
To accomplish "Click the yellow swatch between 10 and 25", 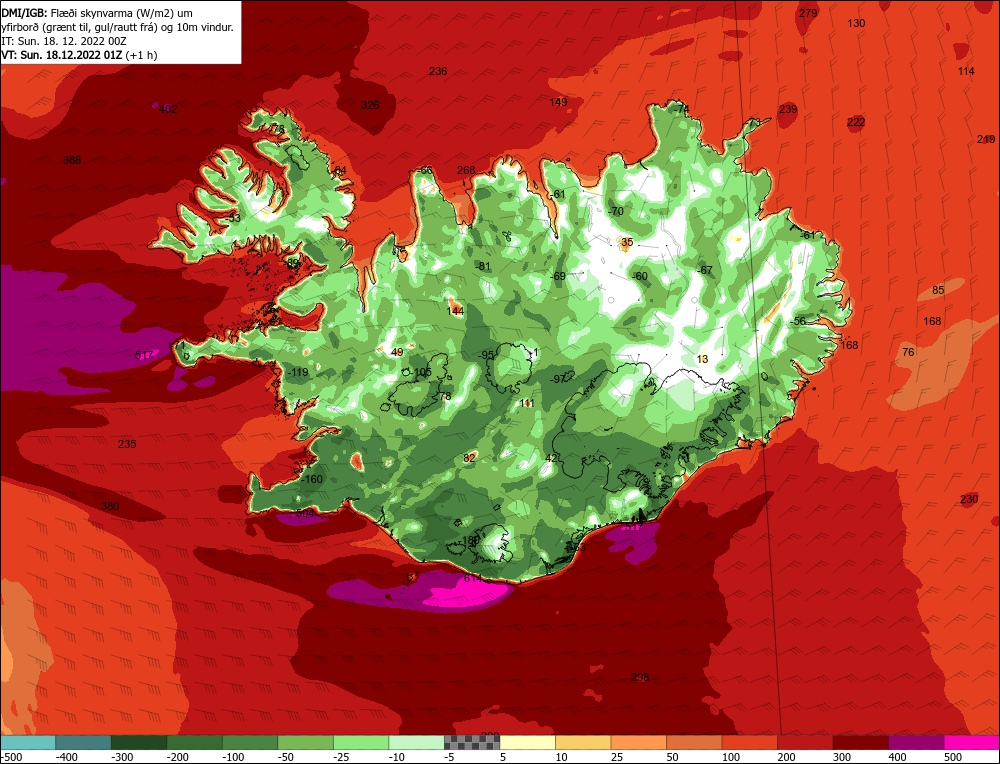I will [583, 742].
